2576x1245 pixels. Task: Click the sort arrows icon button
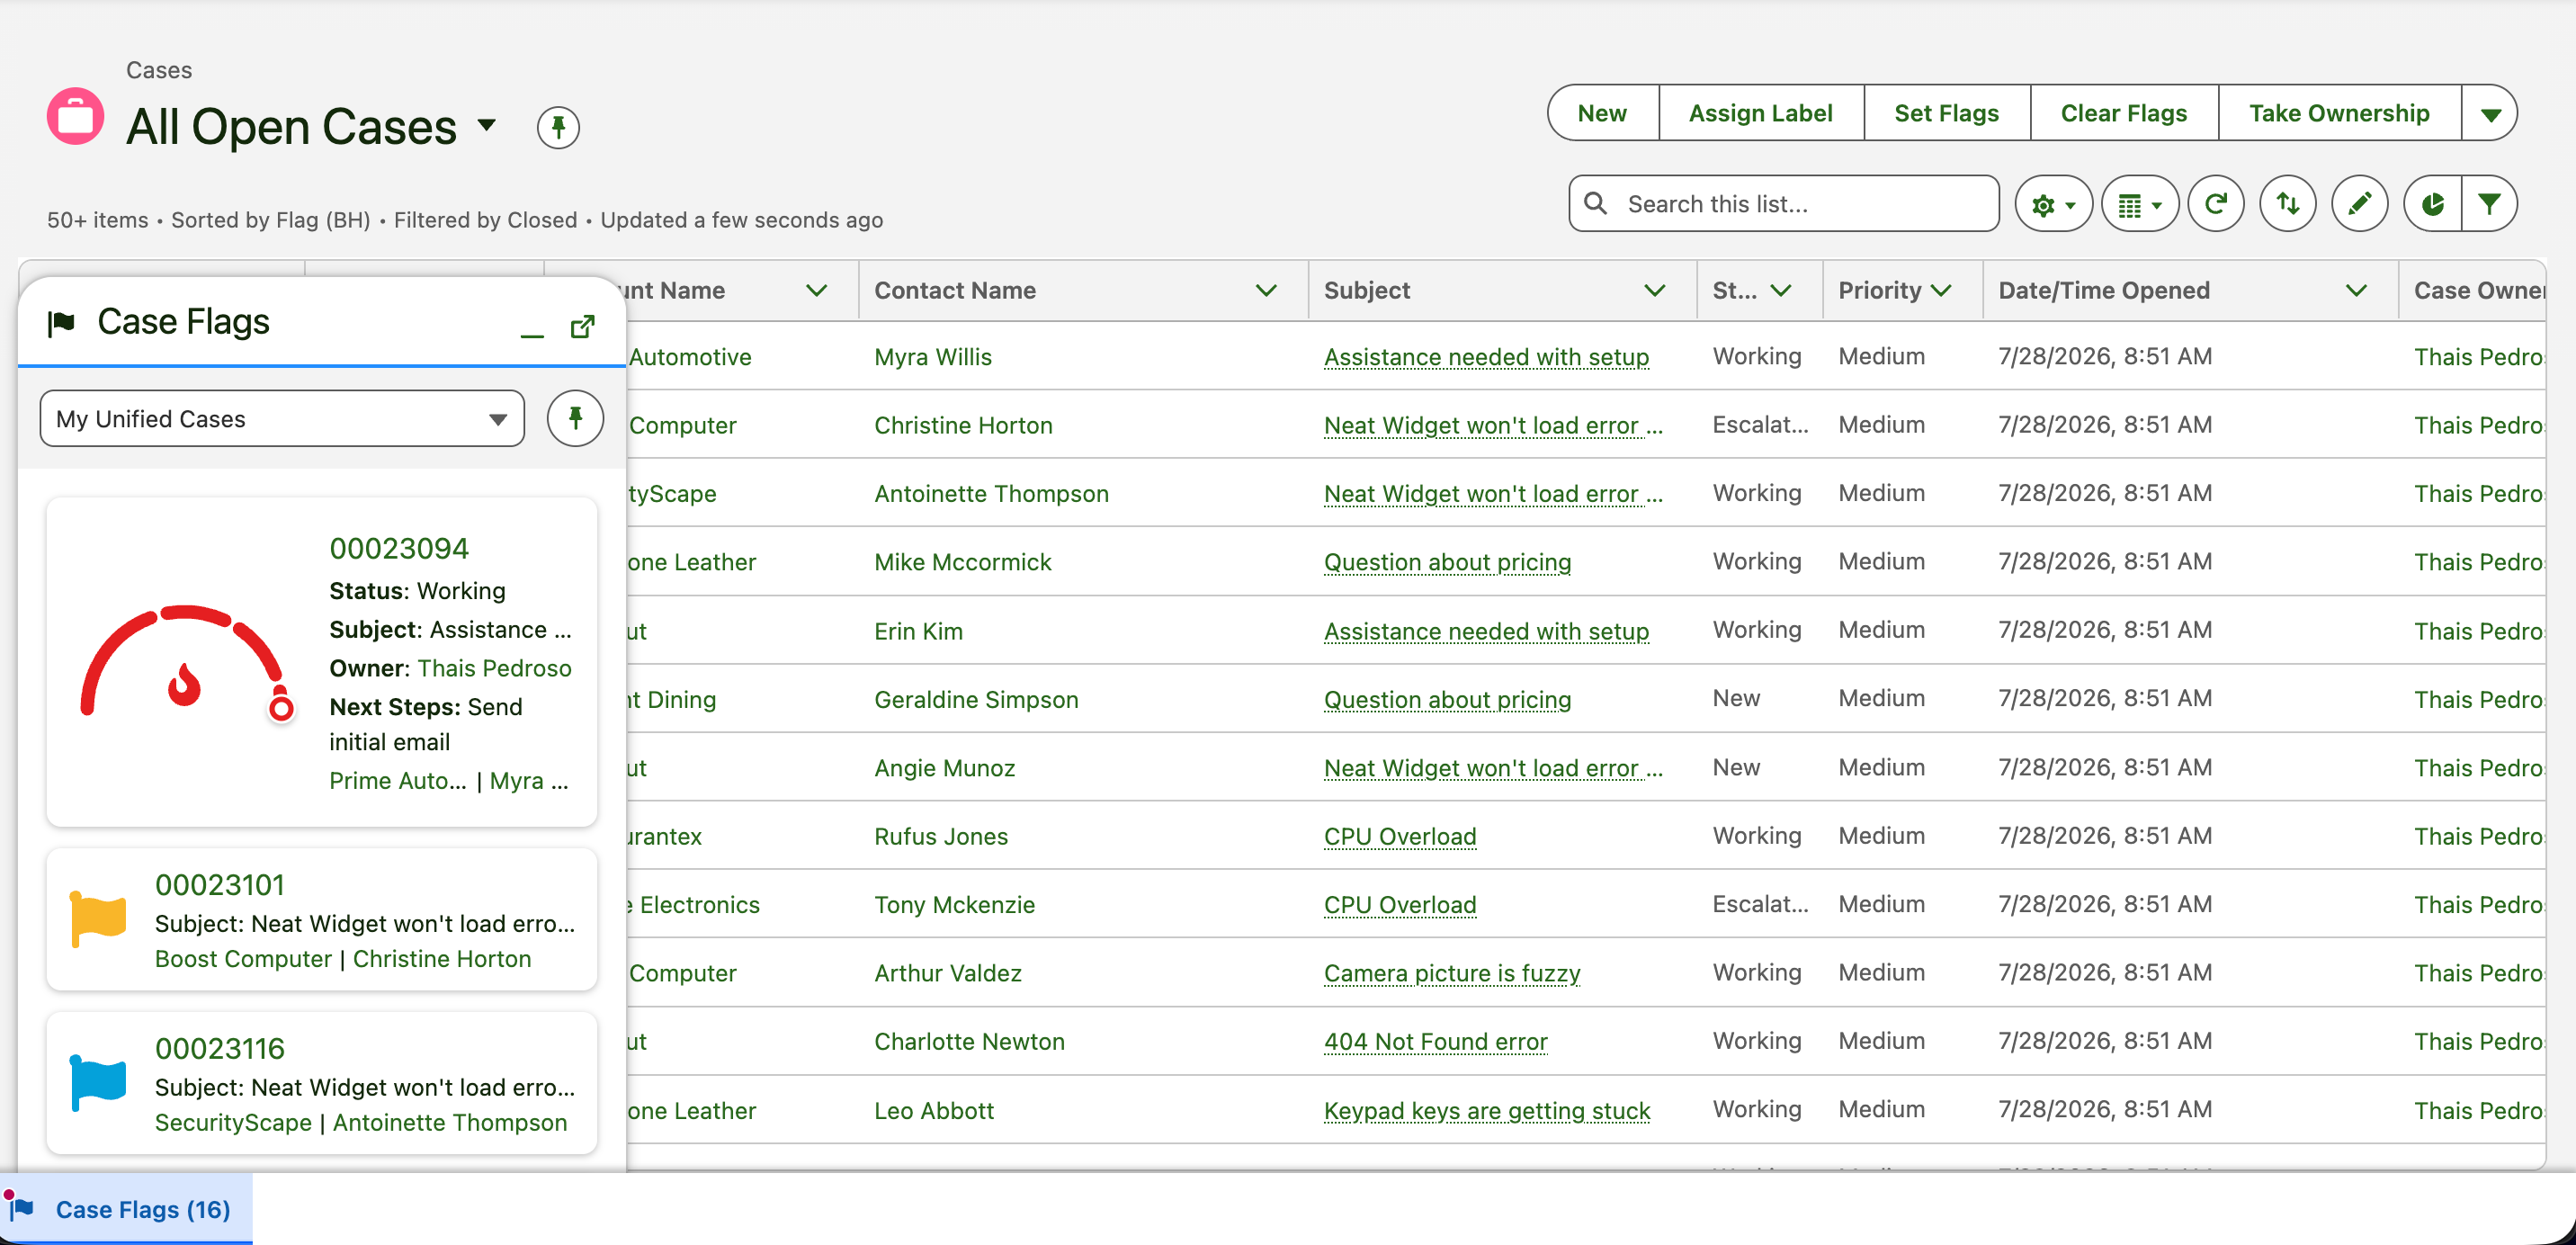click(2288, 204)
